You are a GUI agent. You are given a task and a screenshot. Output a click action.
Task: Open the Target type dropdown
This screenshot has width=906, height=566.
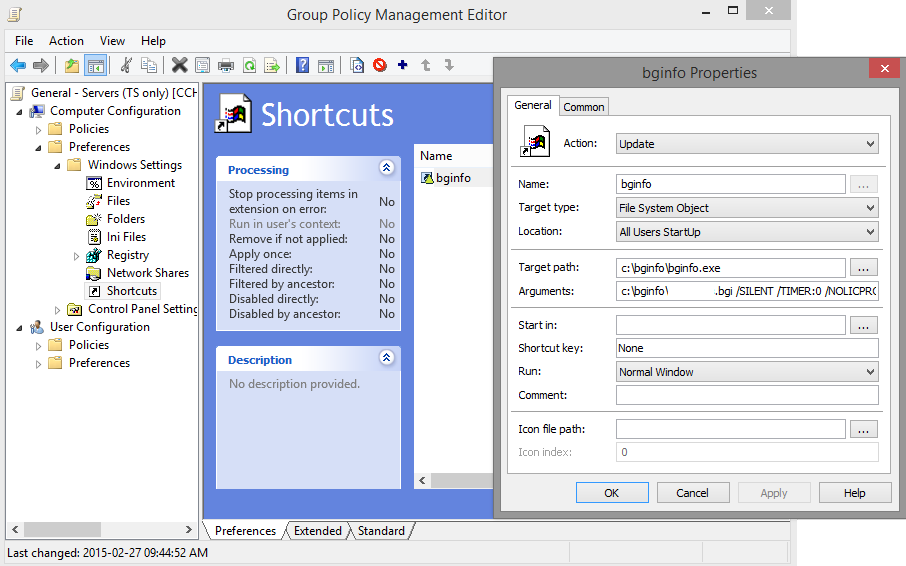point(747,208)
